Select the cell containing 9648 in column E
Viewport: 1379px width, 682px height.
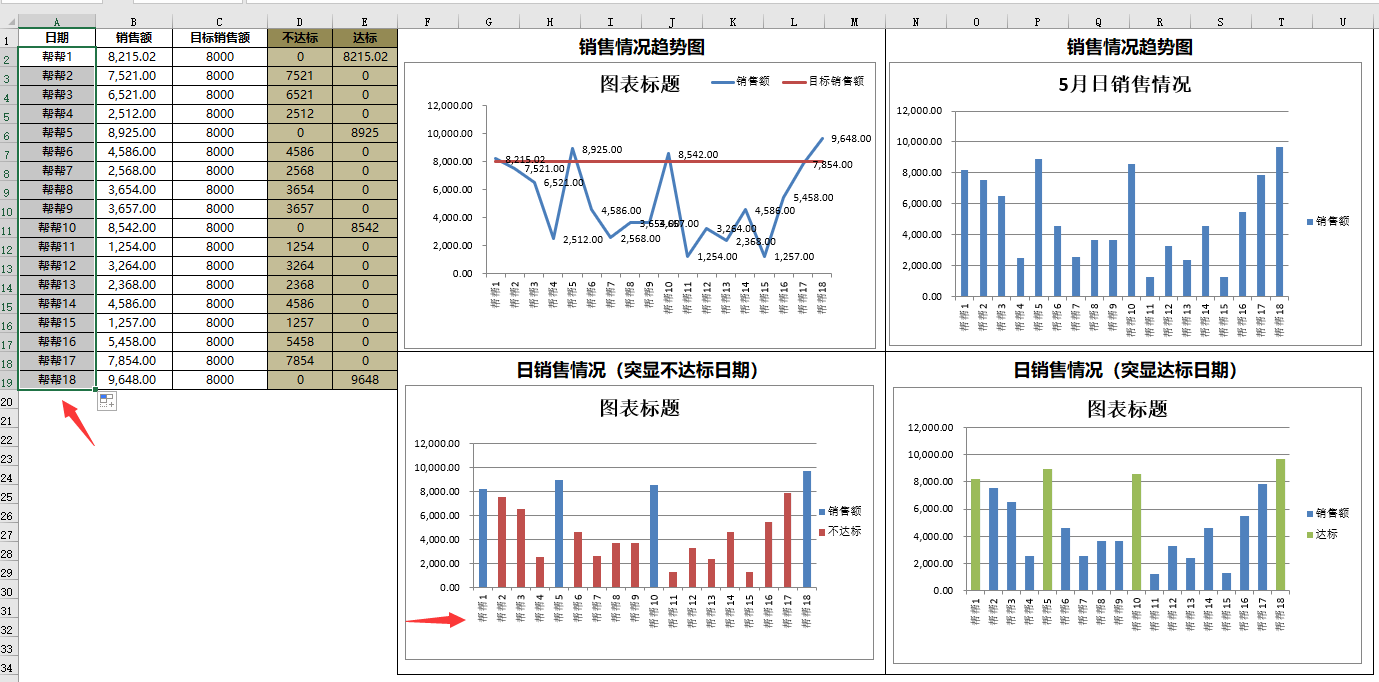coord(365,380)
